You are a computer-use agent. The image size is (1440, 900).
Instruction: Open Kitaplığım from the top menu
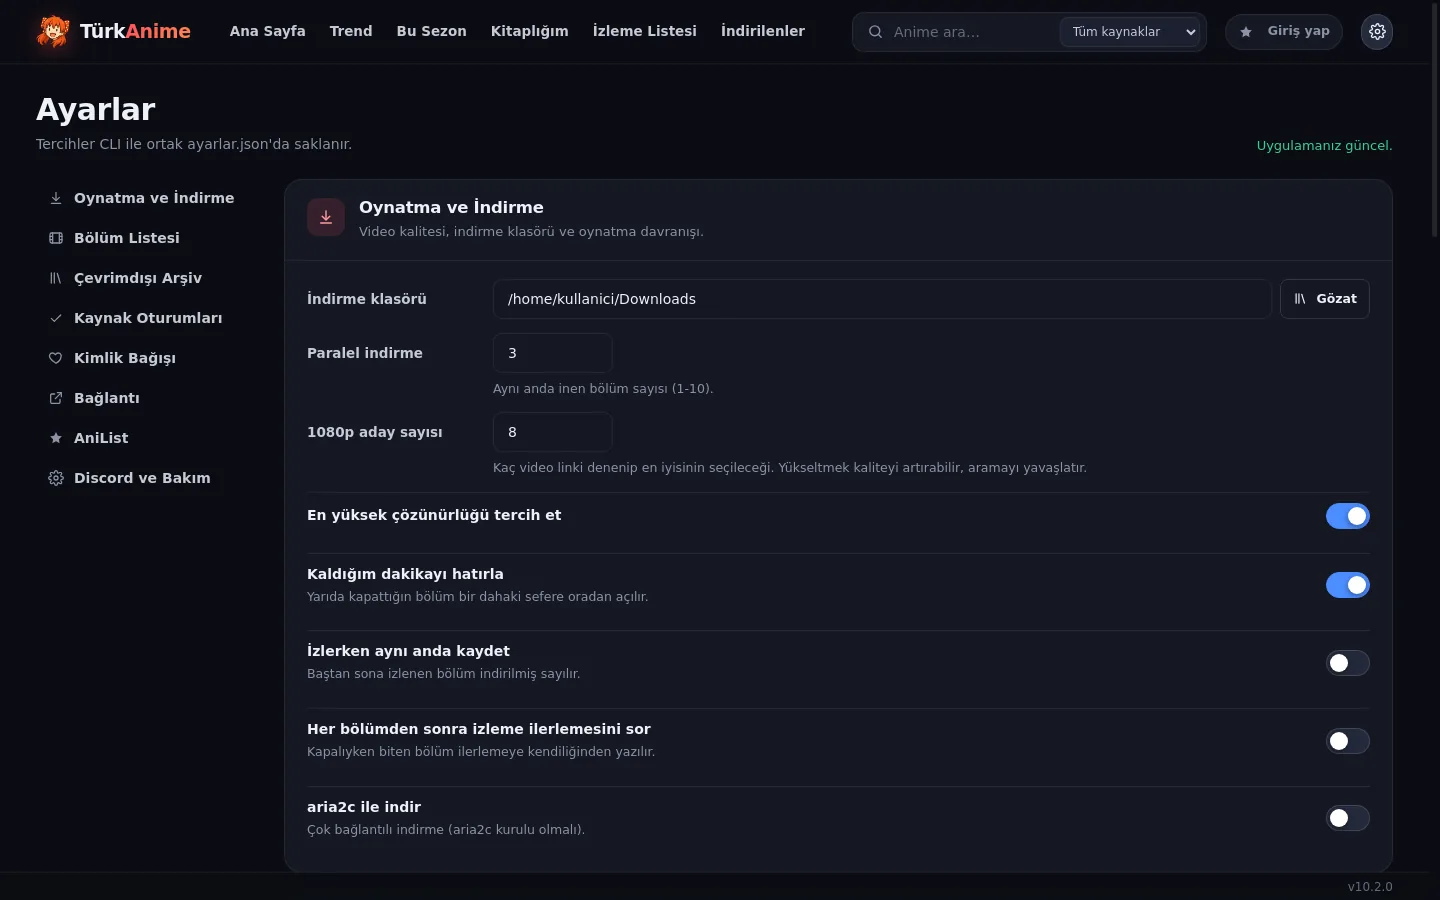click(529, 31)
